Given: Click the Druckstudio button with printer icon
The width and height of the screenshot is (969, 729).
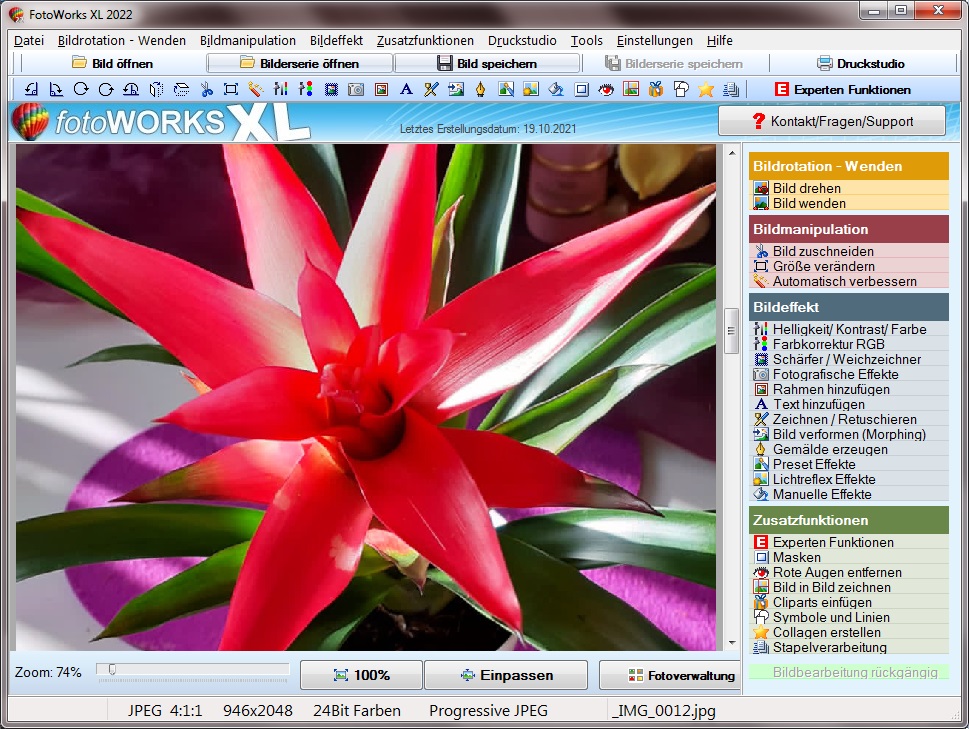Looking at the screenshot, I should [x=861, y=63].
